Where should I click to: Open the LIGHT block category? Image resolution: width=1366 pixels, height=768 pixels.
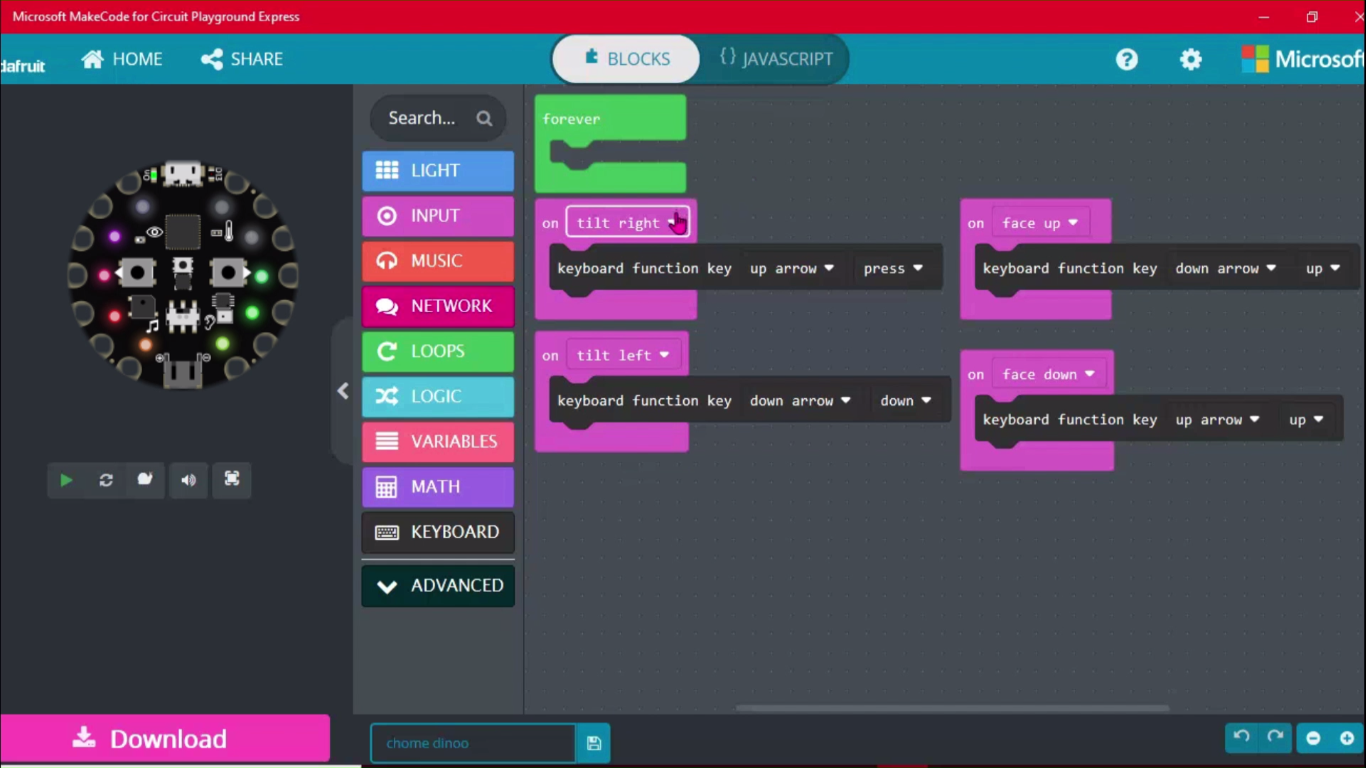click(x=438, y=171)
